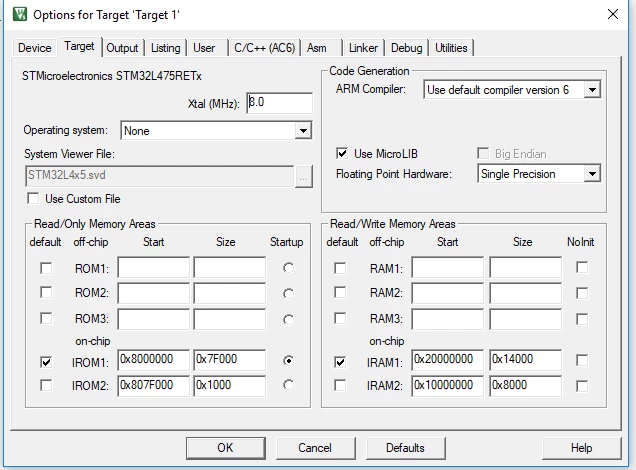Open the Debug tab
The image size is (636, 470).
pos(406,48)
